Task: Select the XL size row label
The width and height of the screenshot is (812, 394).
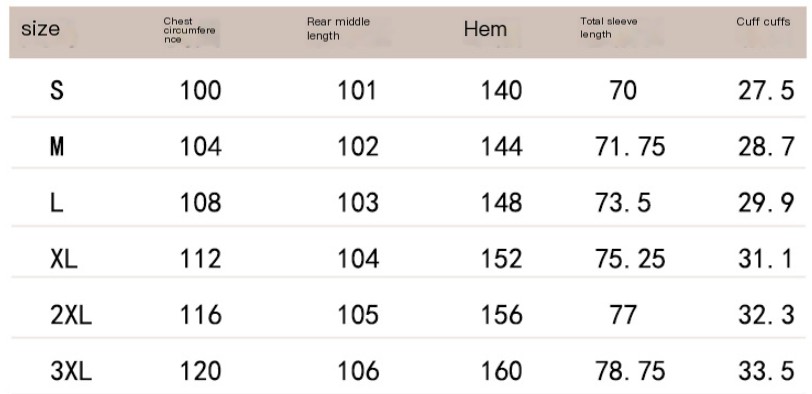Action: pos(64,258)
